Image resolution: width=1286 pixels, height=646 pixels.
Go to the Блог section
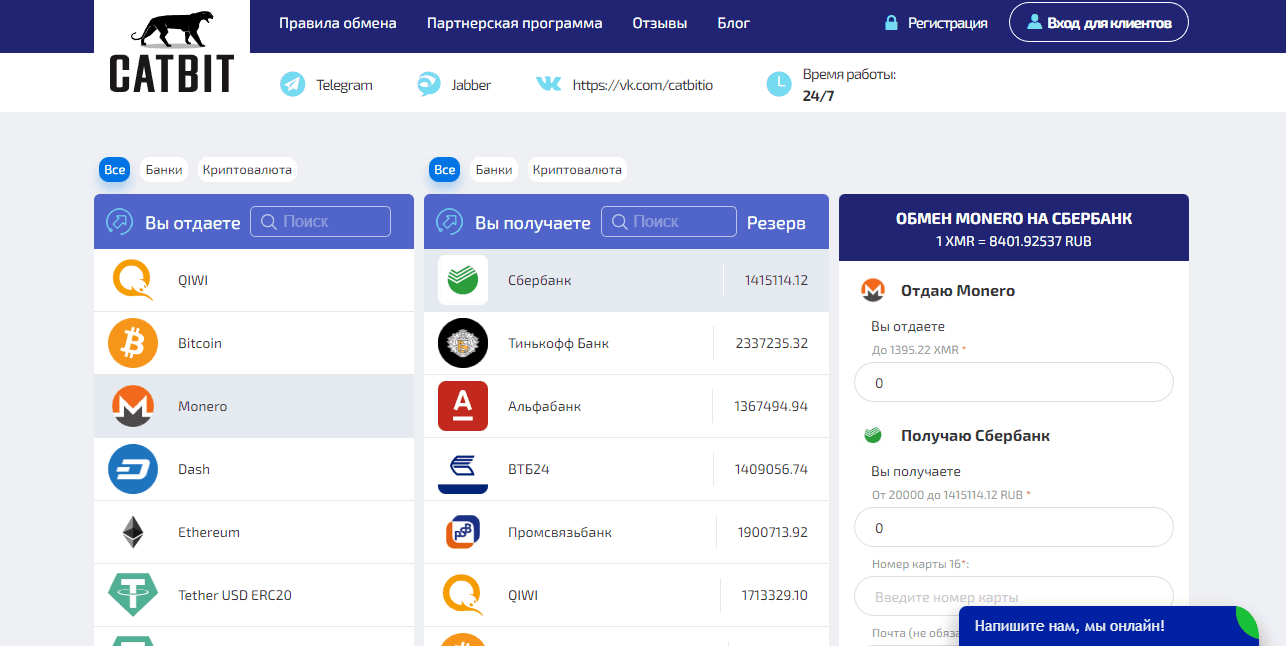coord(733,22)
